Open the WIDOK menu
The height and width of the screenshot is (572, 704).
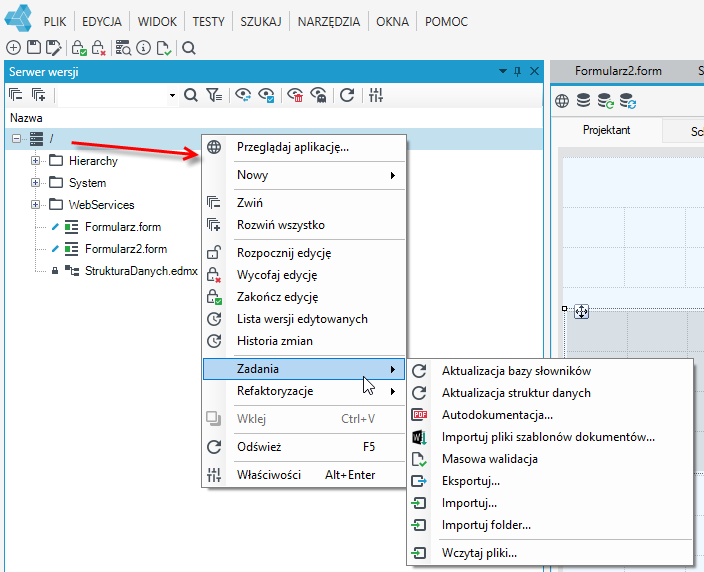point(157,22)
